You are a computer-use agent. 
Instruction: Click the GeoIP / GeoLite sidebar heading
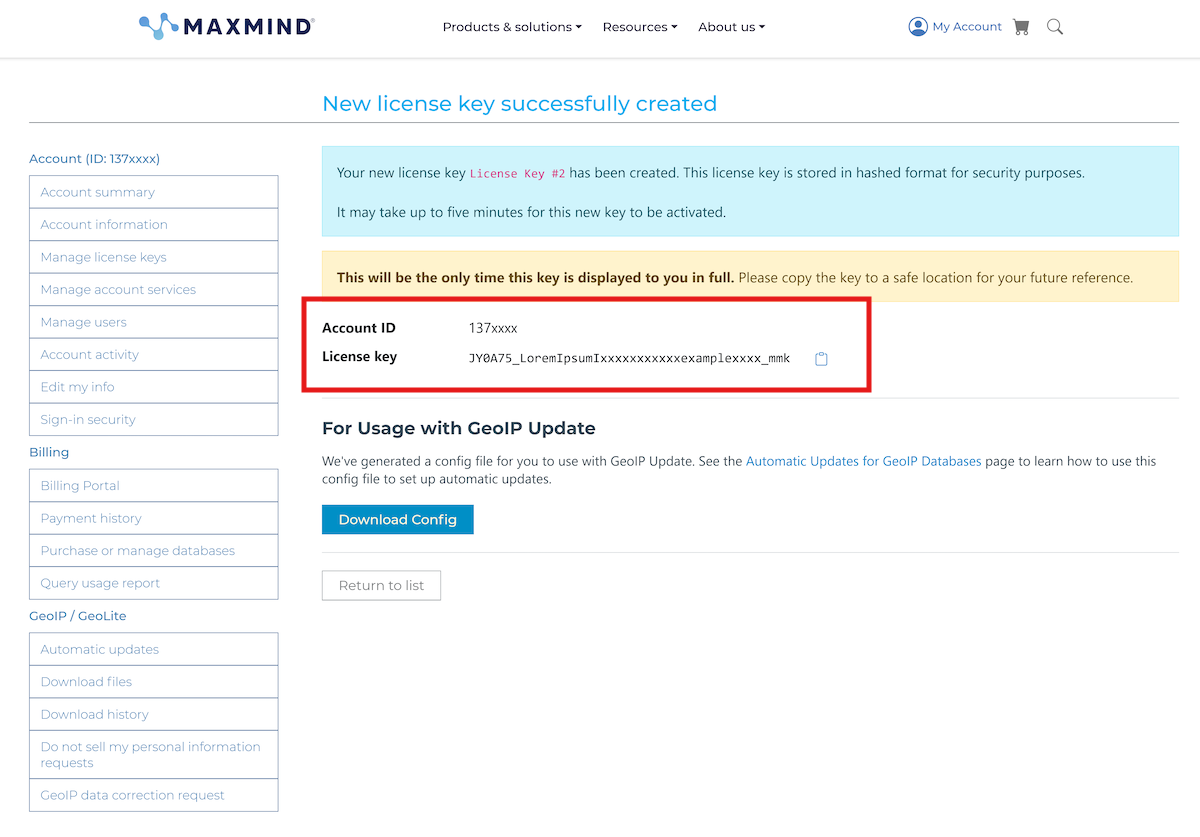tap(78, 616)
